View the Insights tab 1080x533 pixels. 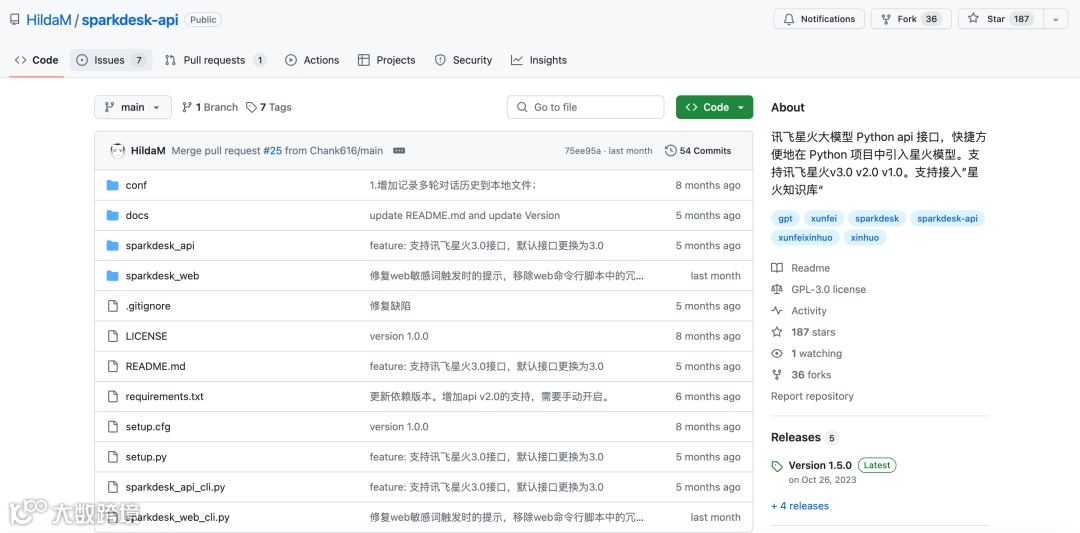(x=539, y=60)
